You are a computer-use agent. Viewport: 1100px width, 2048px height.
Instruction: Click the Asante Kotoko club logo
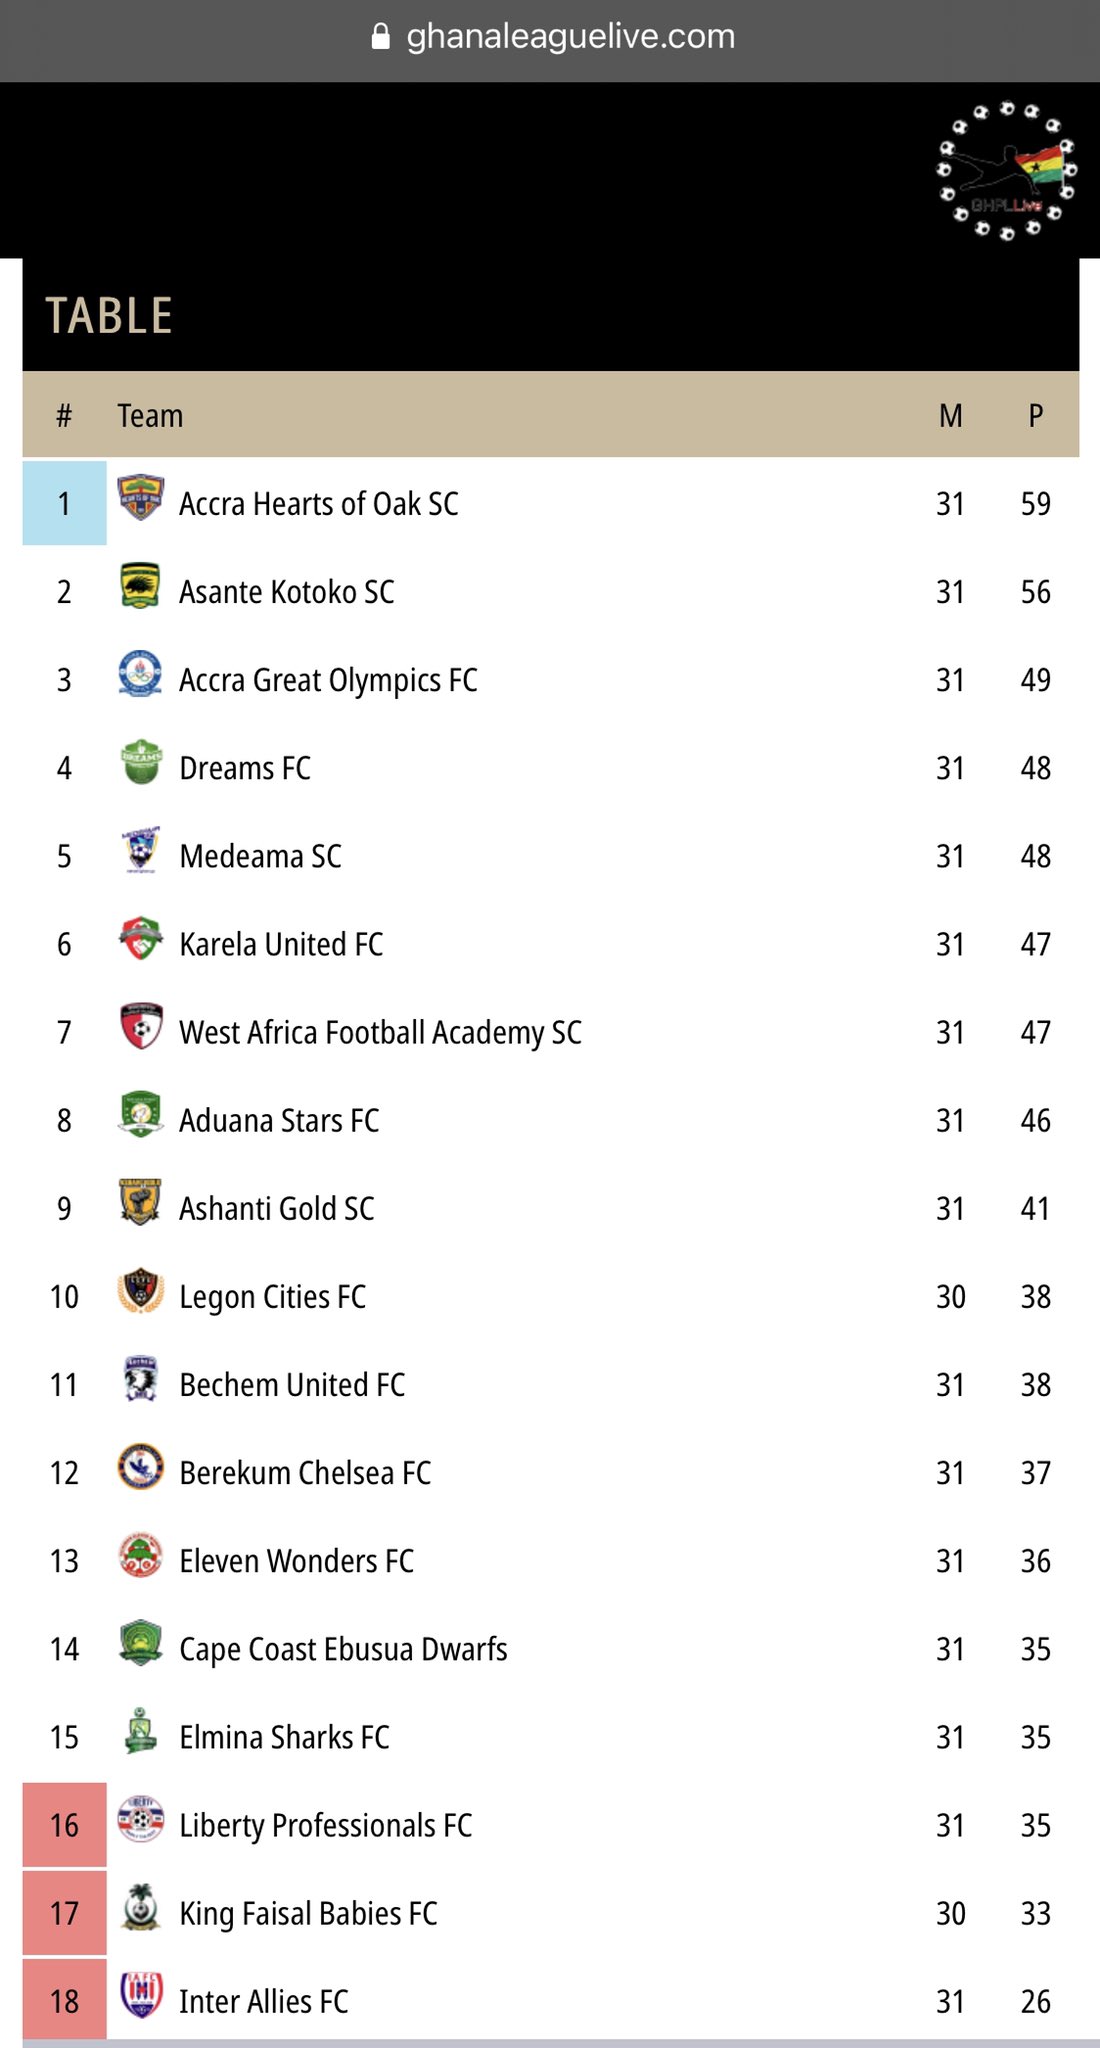click(140, 586)
